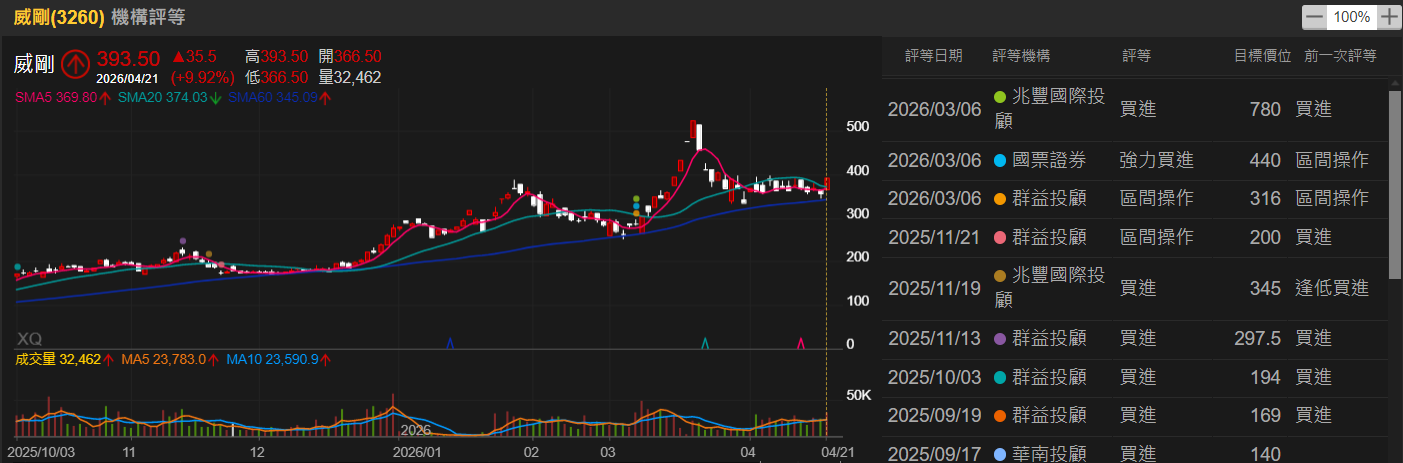Sort by 目標價位 column header
Viewport: 1403px width, 463px height.
[1262, 56]
